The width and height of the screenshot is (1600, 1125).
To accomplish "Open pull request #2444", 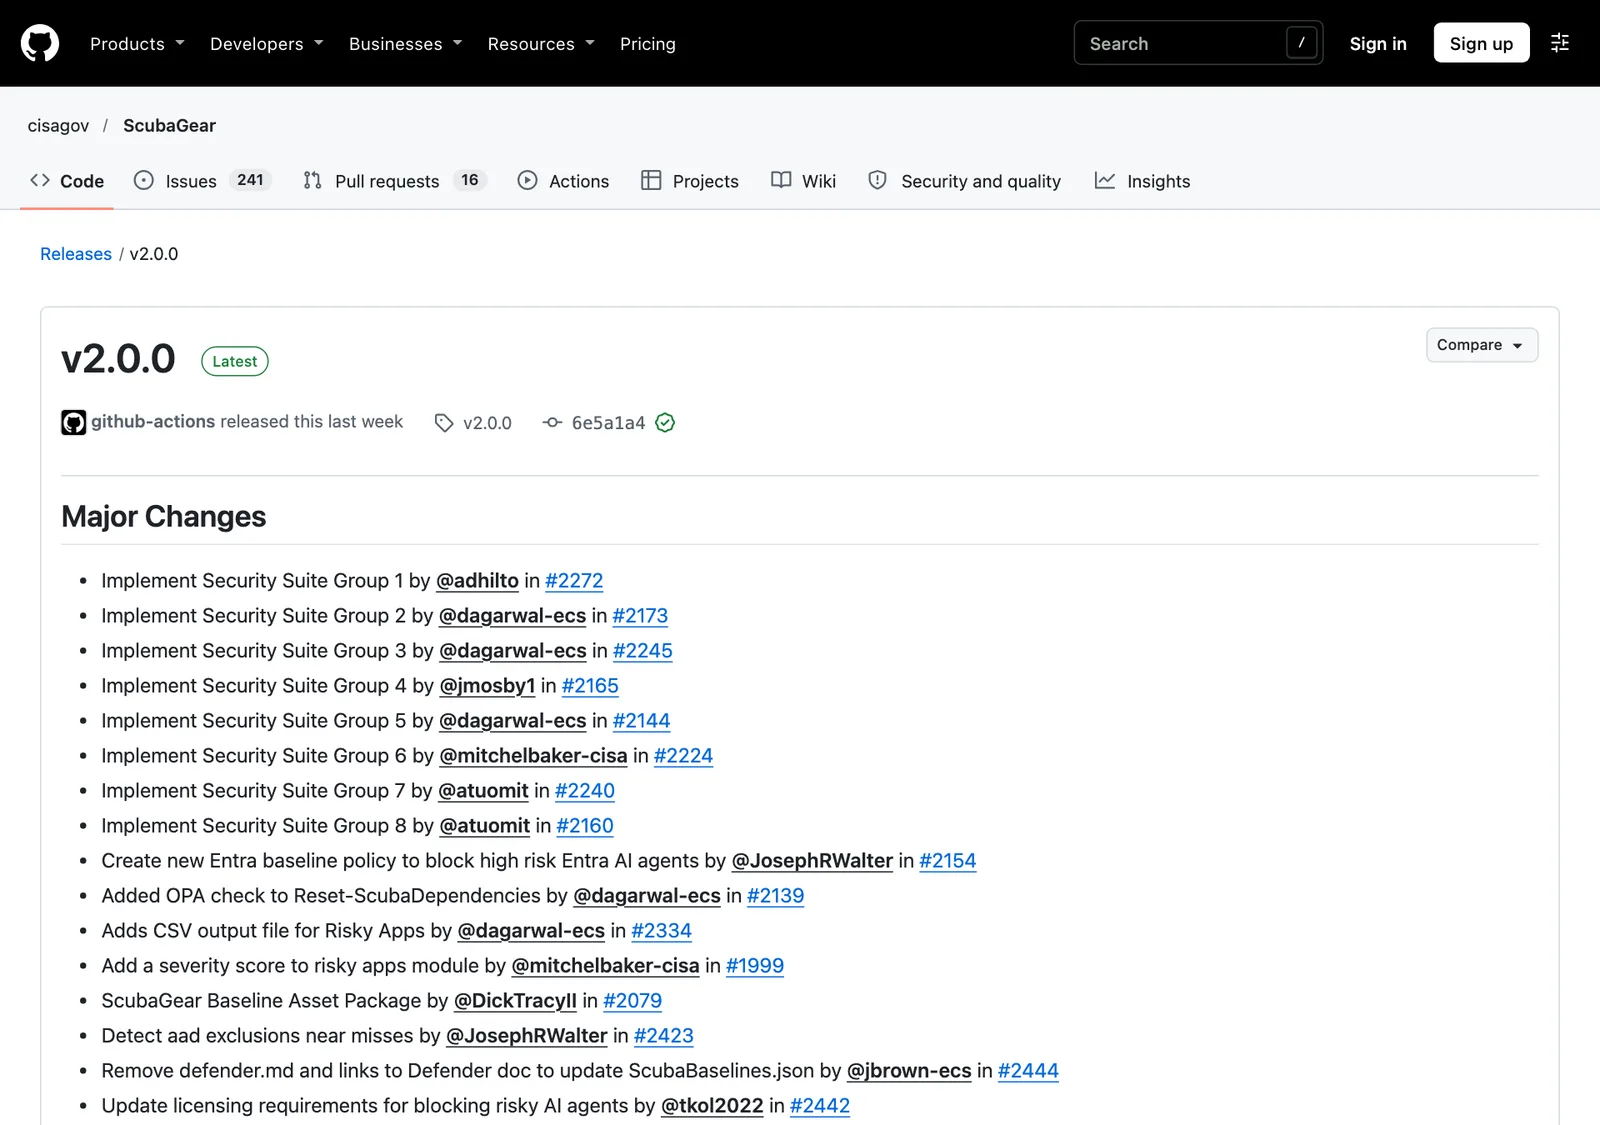I will tap(1028, 1071).
